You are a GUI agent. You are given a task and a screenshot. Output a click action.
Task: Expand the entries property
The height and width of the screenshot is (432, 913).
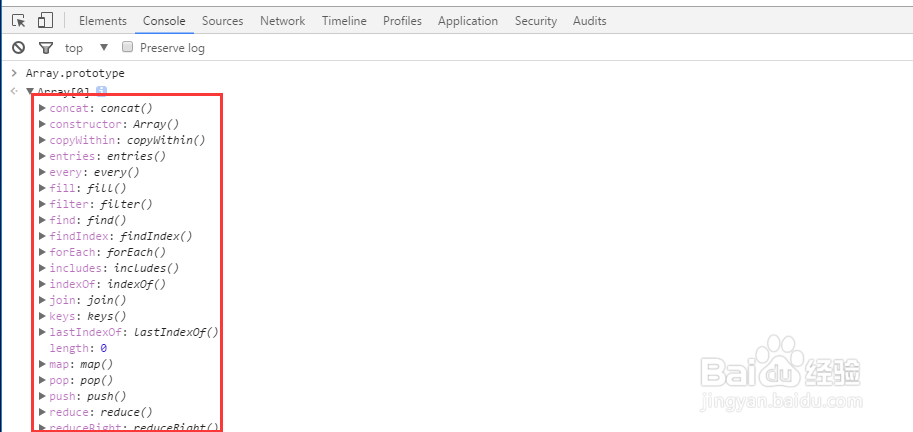pos(42,156)
